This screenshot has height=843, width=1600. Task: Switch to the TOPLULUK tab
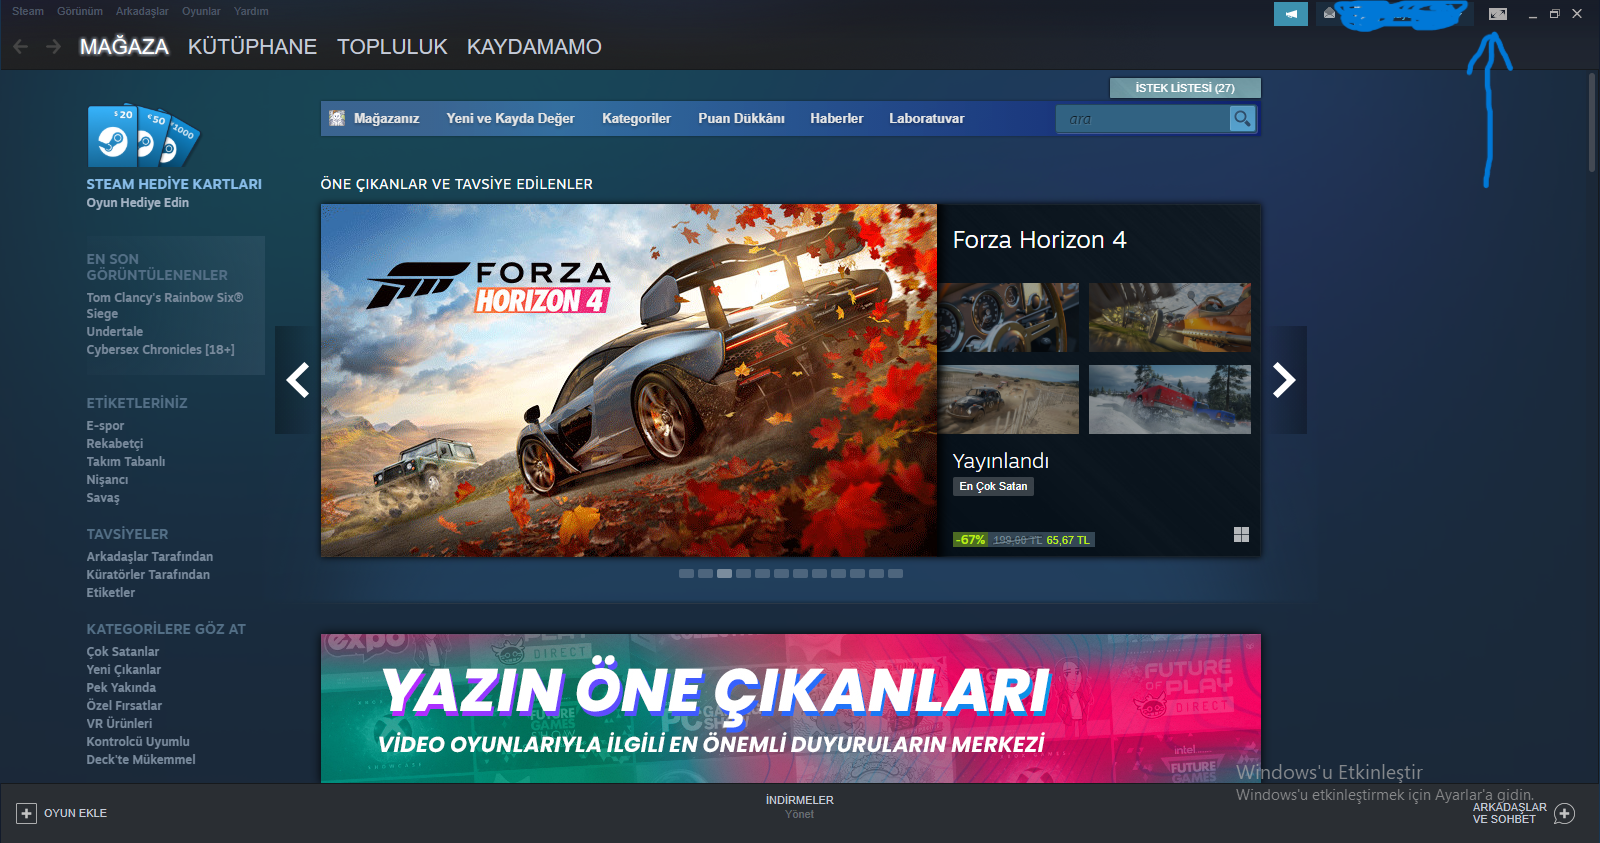coord(392,47)
